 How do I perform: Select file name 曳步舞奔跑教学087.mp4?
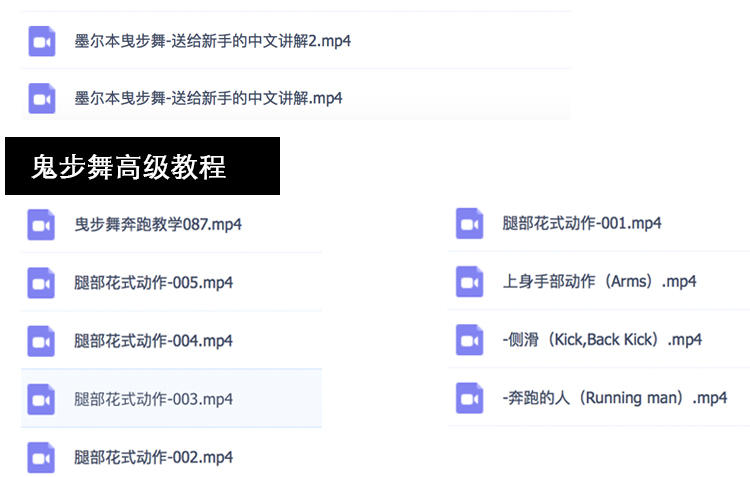tap(158, 224)
